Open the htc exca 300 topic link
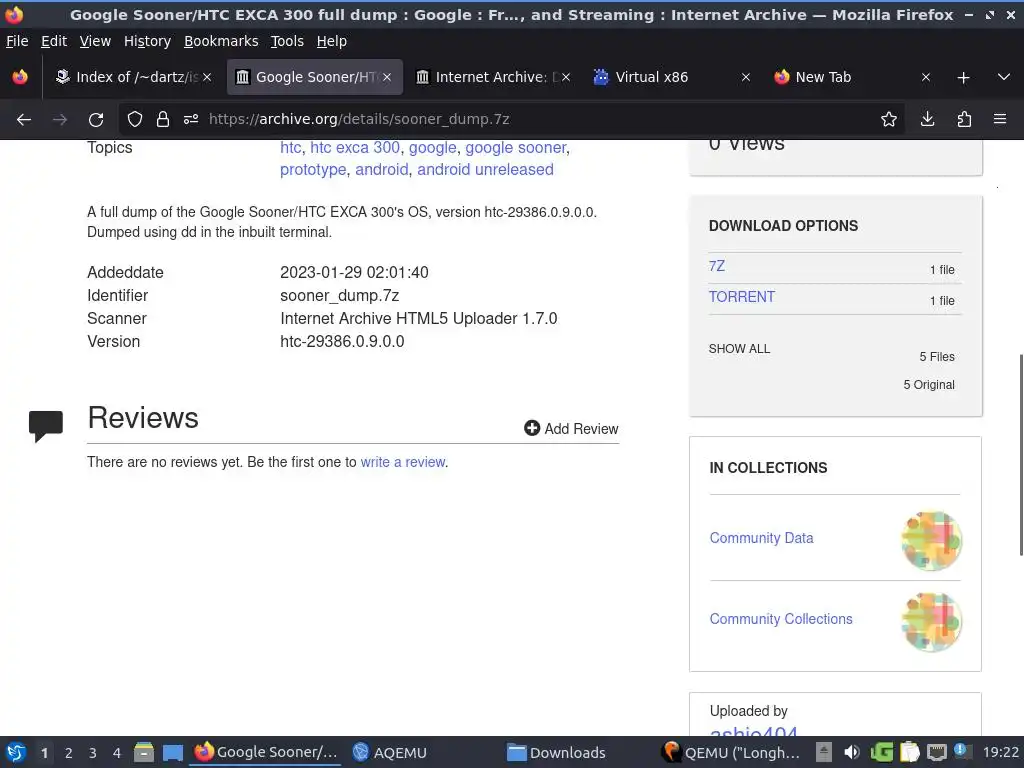This screenshot has height=768, width=1024. point(355,148)
